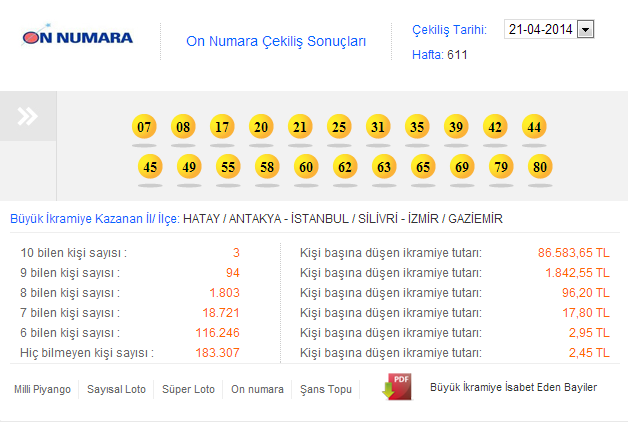Screen dimensions: 628x422
Task: Open the Sayısal Loto tab
Action: 116,389
